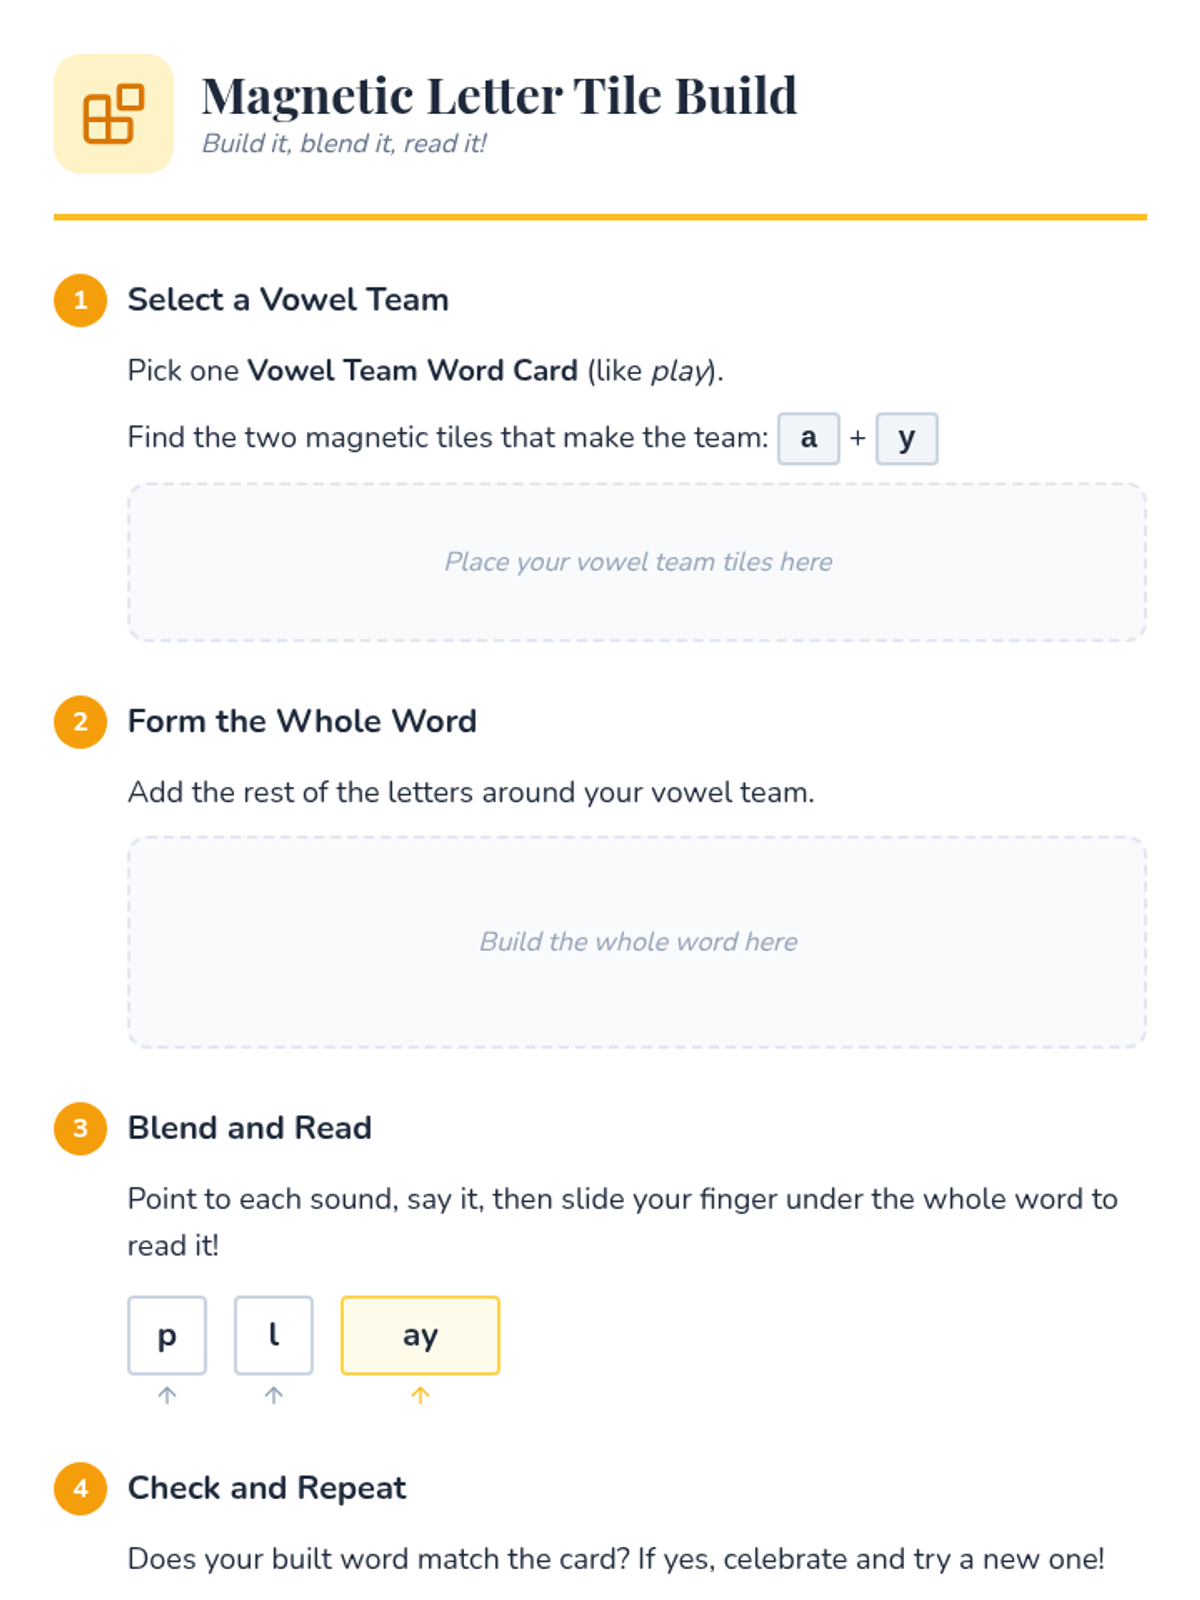
Task: Click the step 4 number badge
Action: [x=81, y=1489]
